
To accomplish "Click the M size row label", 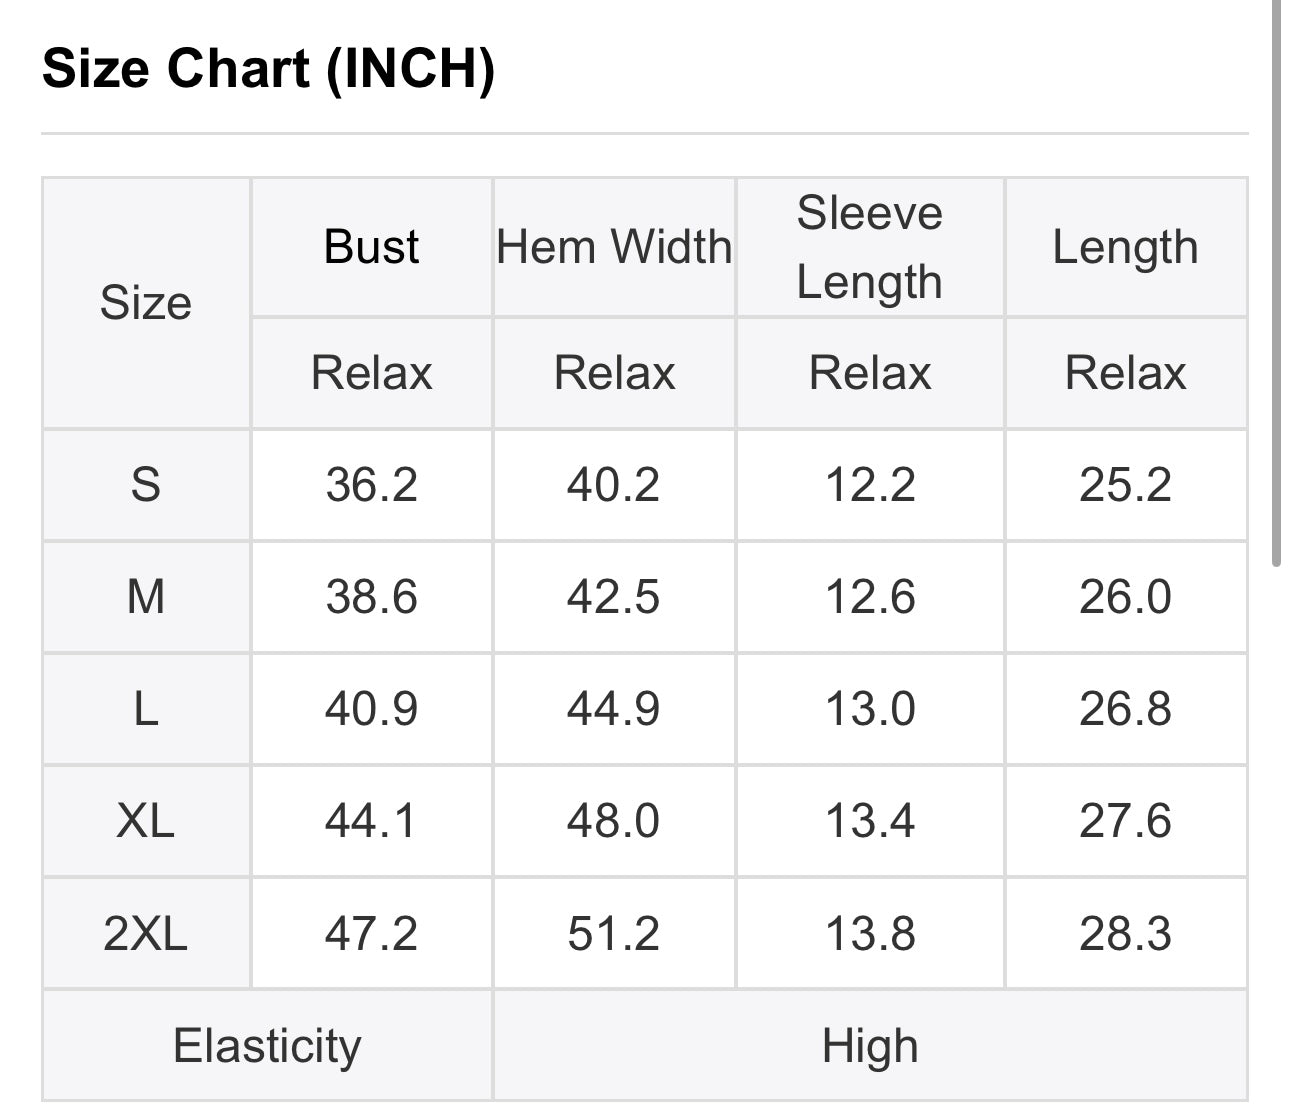I will tap(146, 597).
